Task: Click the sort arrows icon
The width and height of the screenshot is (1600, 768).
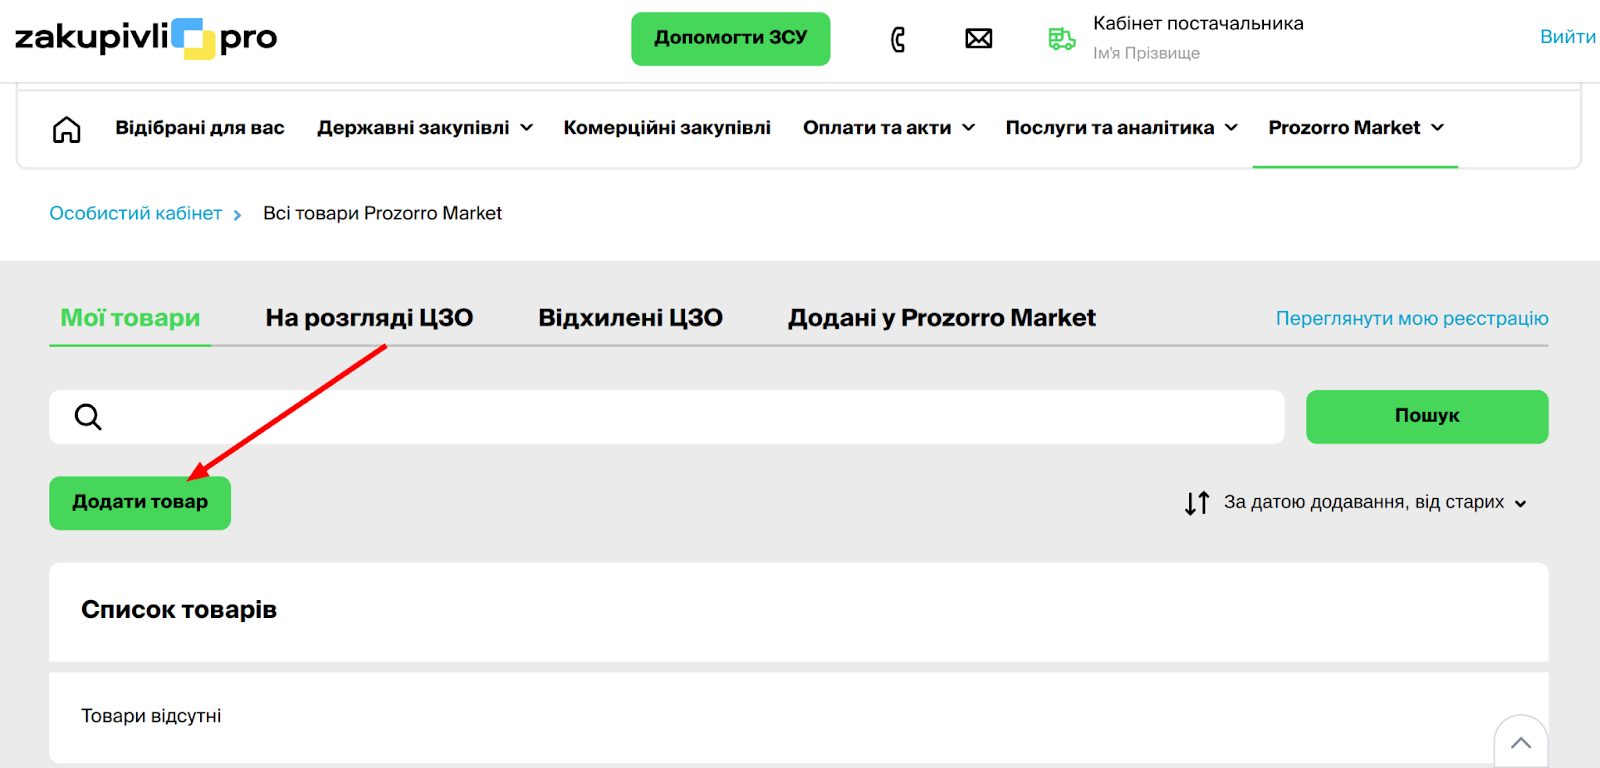Action: coord(1197,503)
